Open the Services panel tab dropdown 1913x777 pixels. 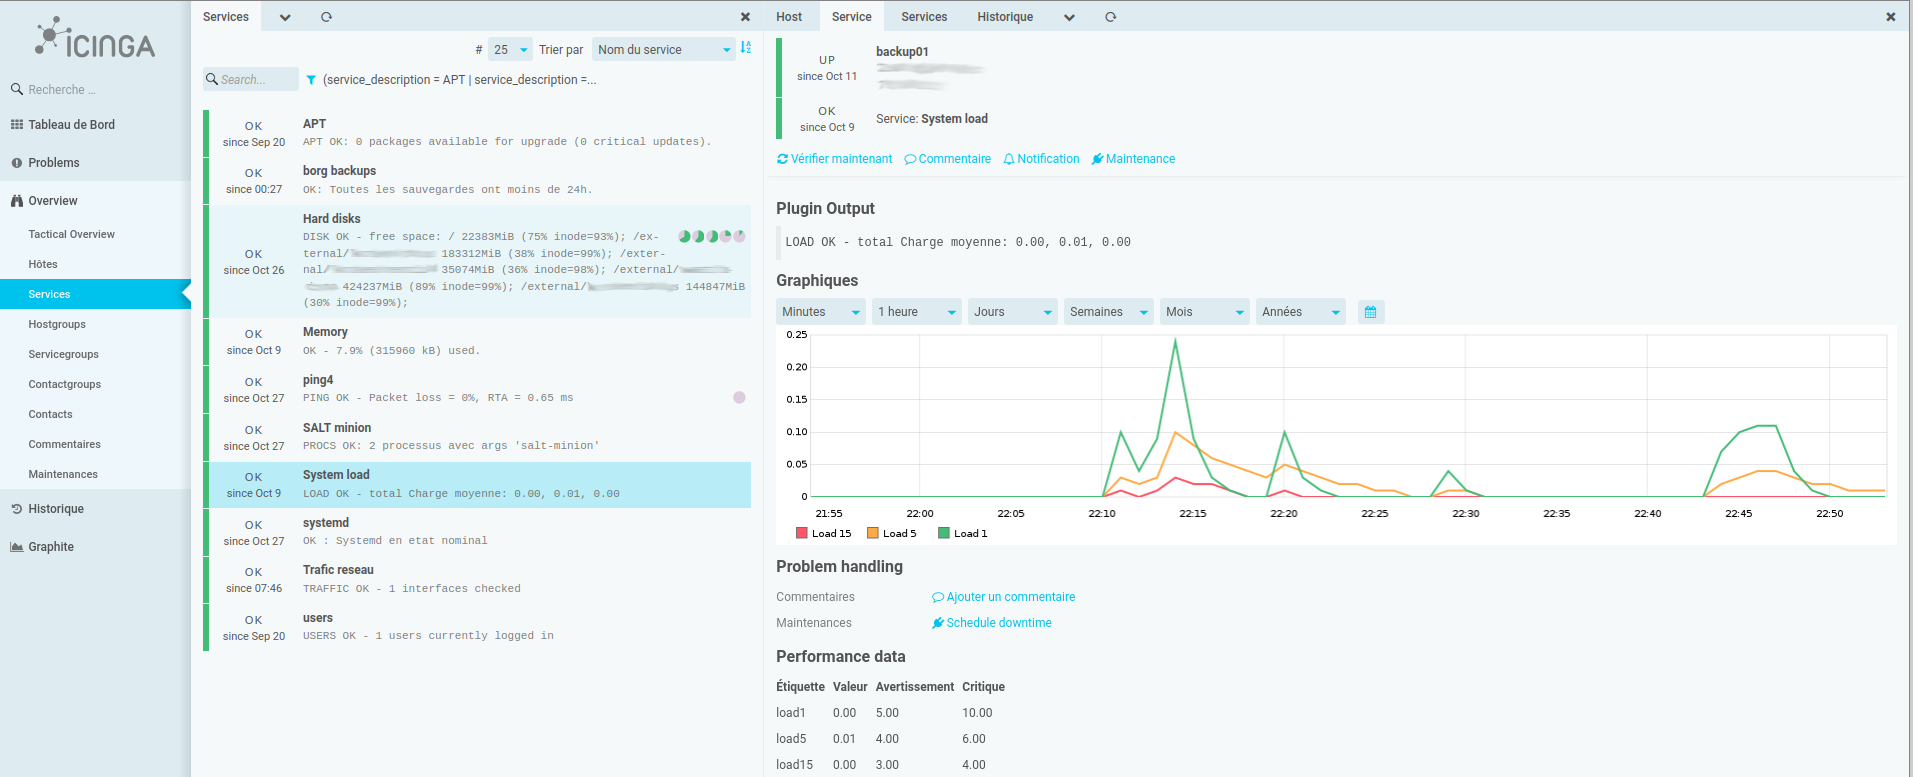(x=285, y=17)
